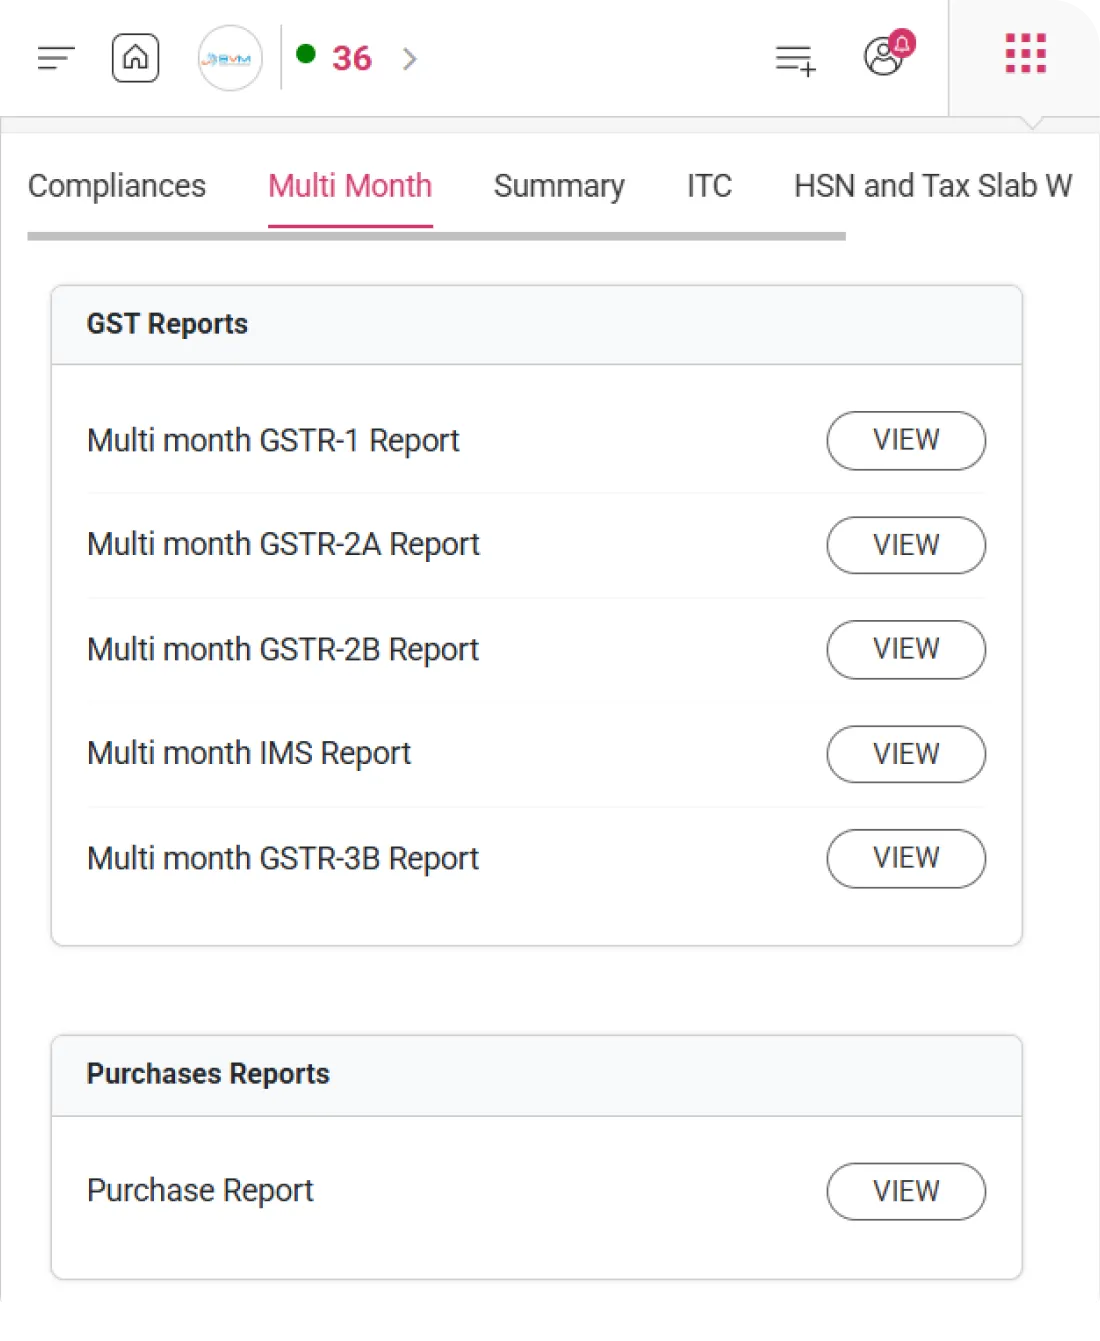Viewport: 1100px width, 1341px height.
Task: Select the 'Multi month GSTR-2B Report' label
Action: 283,650
